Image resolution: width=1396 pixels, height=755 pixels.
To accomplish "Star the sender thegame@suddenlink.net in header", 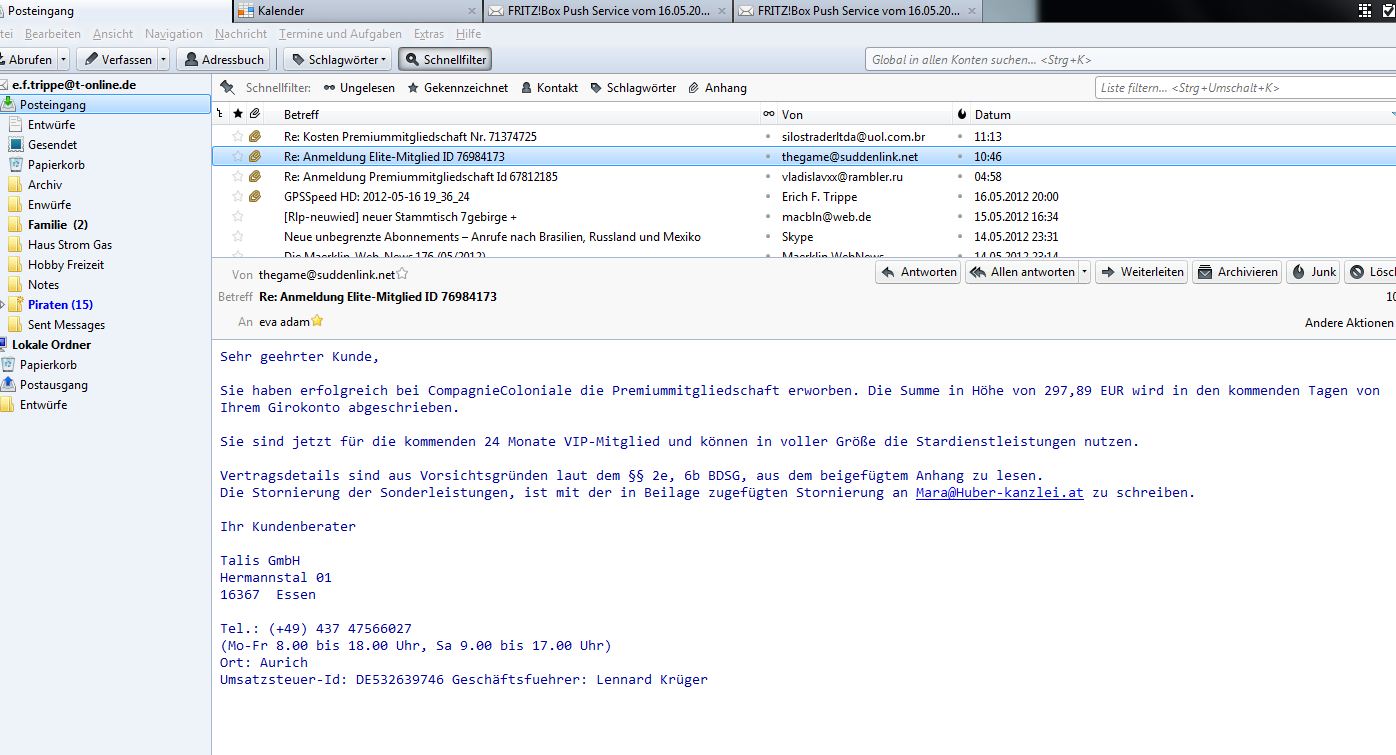I will (402, 274).
